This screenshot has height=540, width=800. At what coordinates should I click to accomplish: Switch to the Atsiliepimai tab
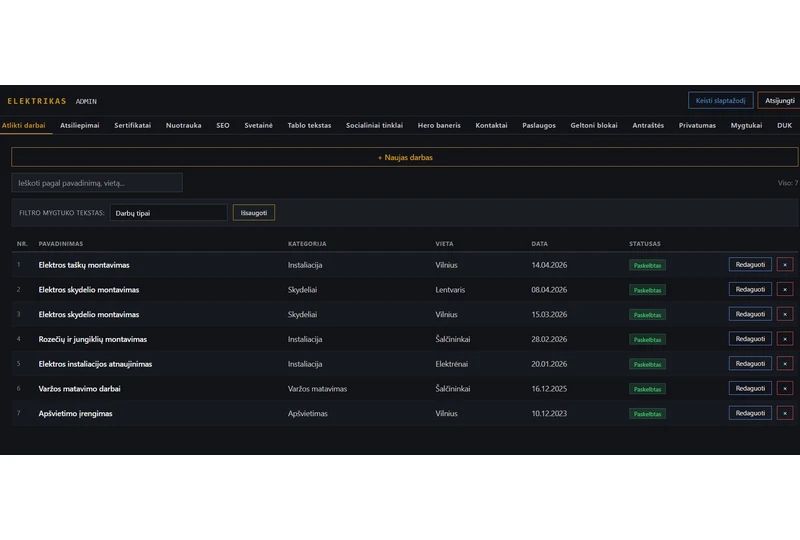(x=80, y=125)
